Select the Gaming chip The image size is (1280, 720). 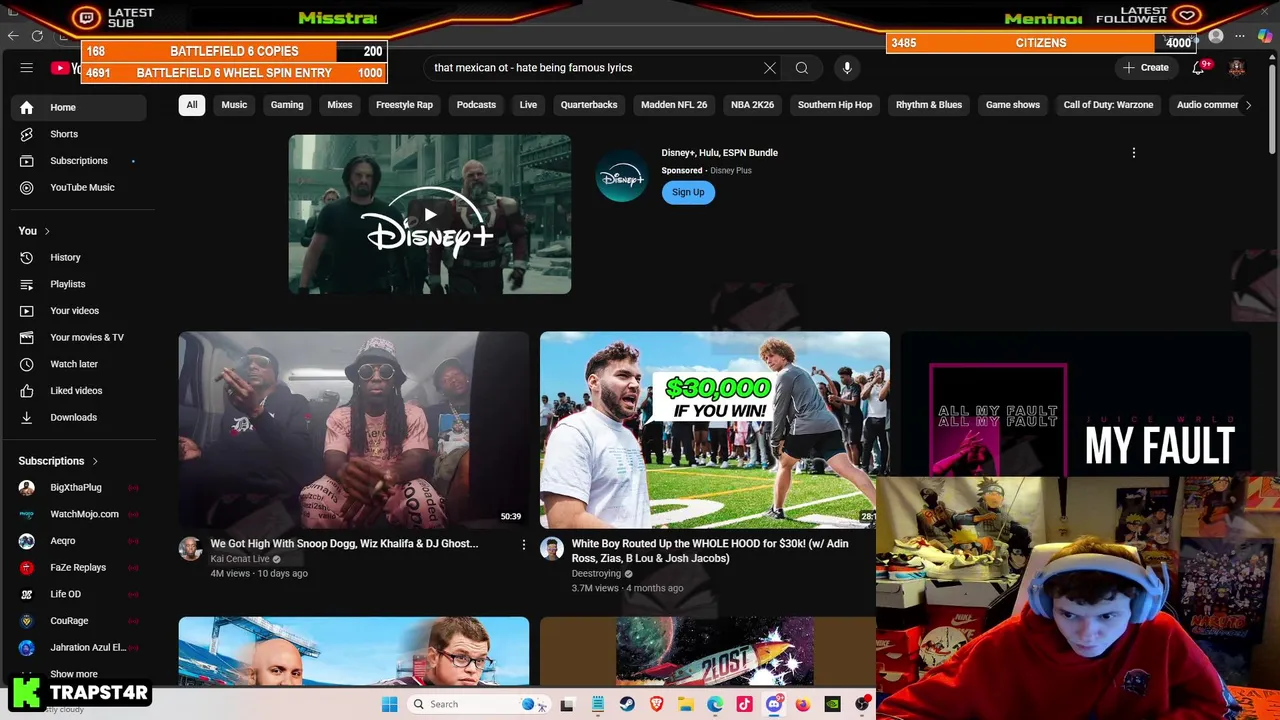[x=287, y=105]
